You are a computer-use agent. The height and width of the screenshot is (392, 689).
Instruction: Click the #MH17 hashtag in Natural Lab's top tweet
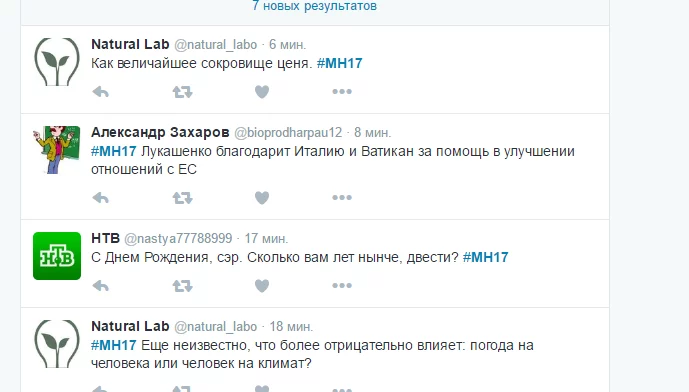340,63
